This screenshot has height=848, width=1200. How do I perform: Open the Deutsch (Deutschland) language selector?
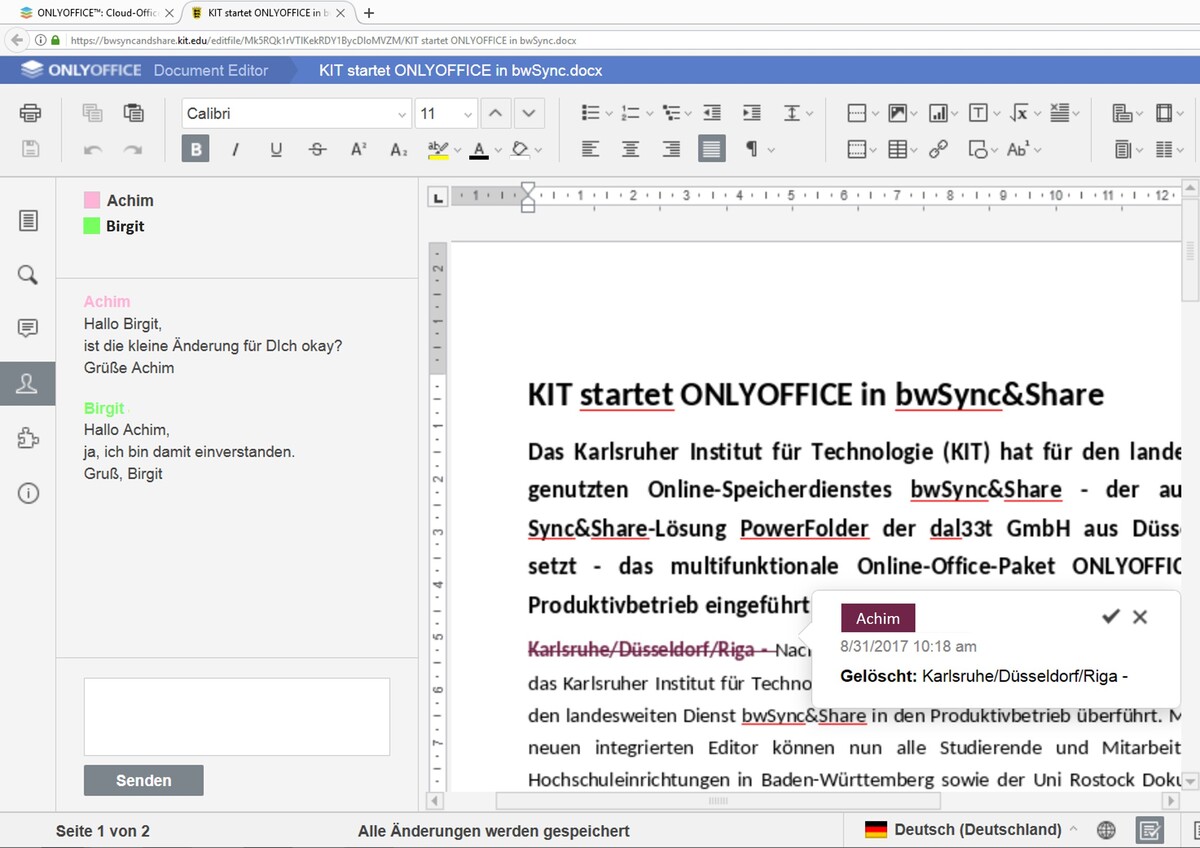coord(971,830)
